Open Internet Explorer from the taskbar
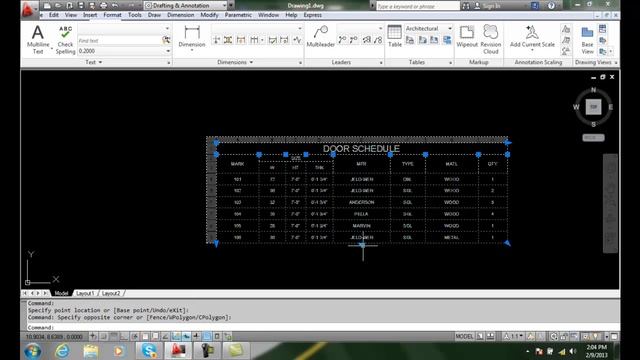Viewport: 640px width, 360px height. coord(62,351)
